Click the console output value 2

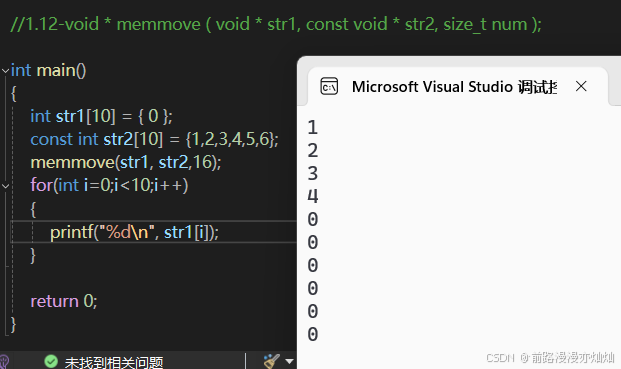(313, 150)
